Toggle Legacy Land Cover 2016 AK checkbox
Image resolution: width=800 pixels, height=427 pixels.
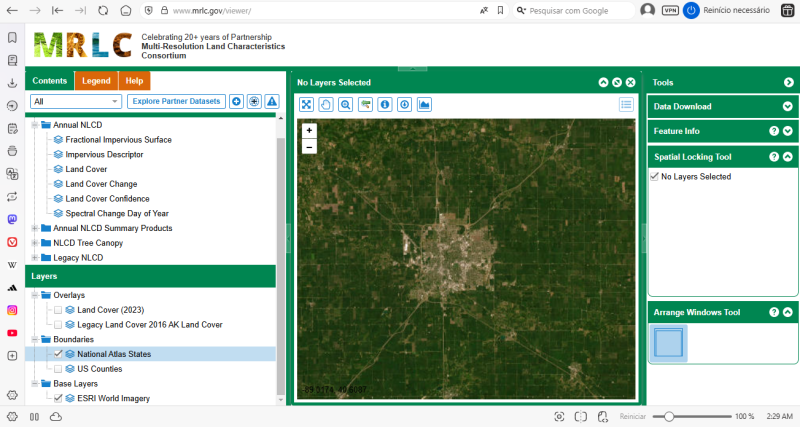pyautogui.click(x=58, y=325)
